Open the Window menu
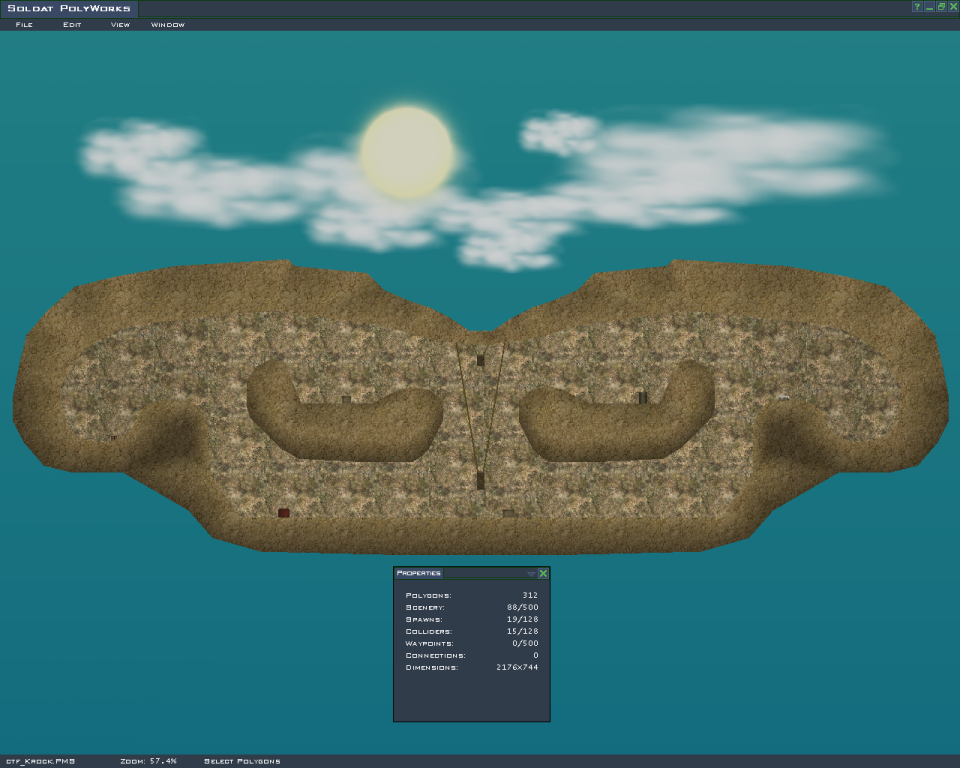The height and width of the screenshot is (768, 960). (168, 25)
